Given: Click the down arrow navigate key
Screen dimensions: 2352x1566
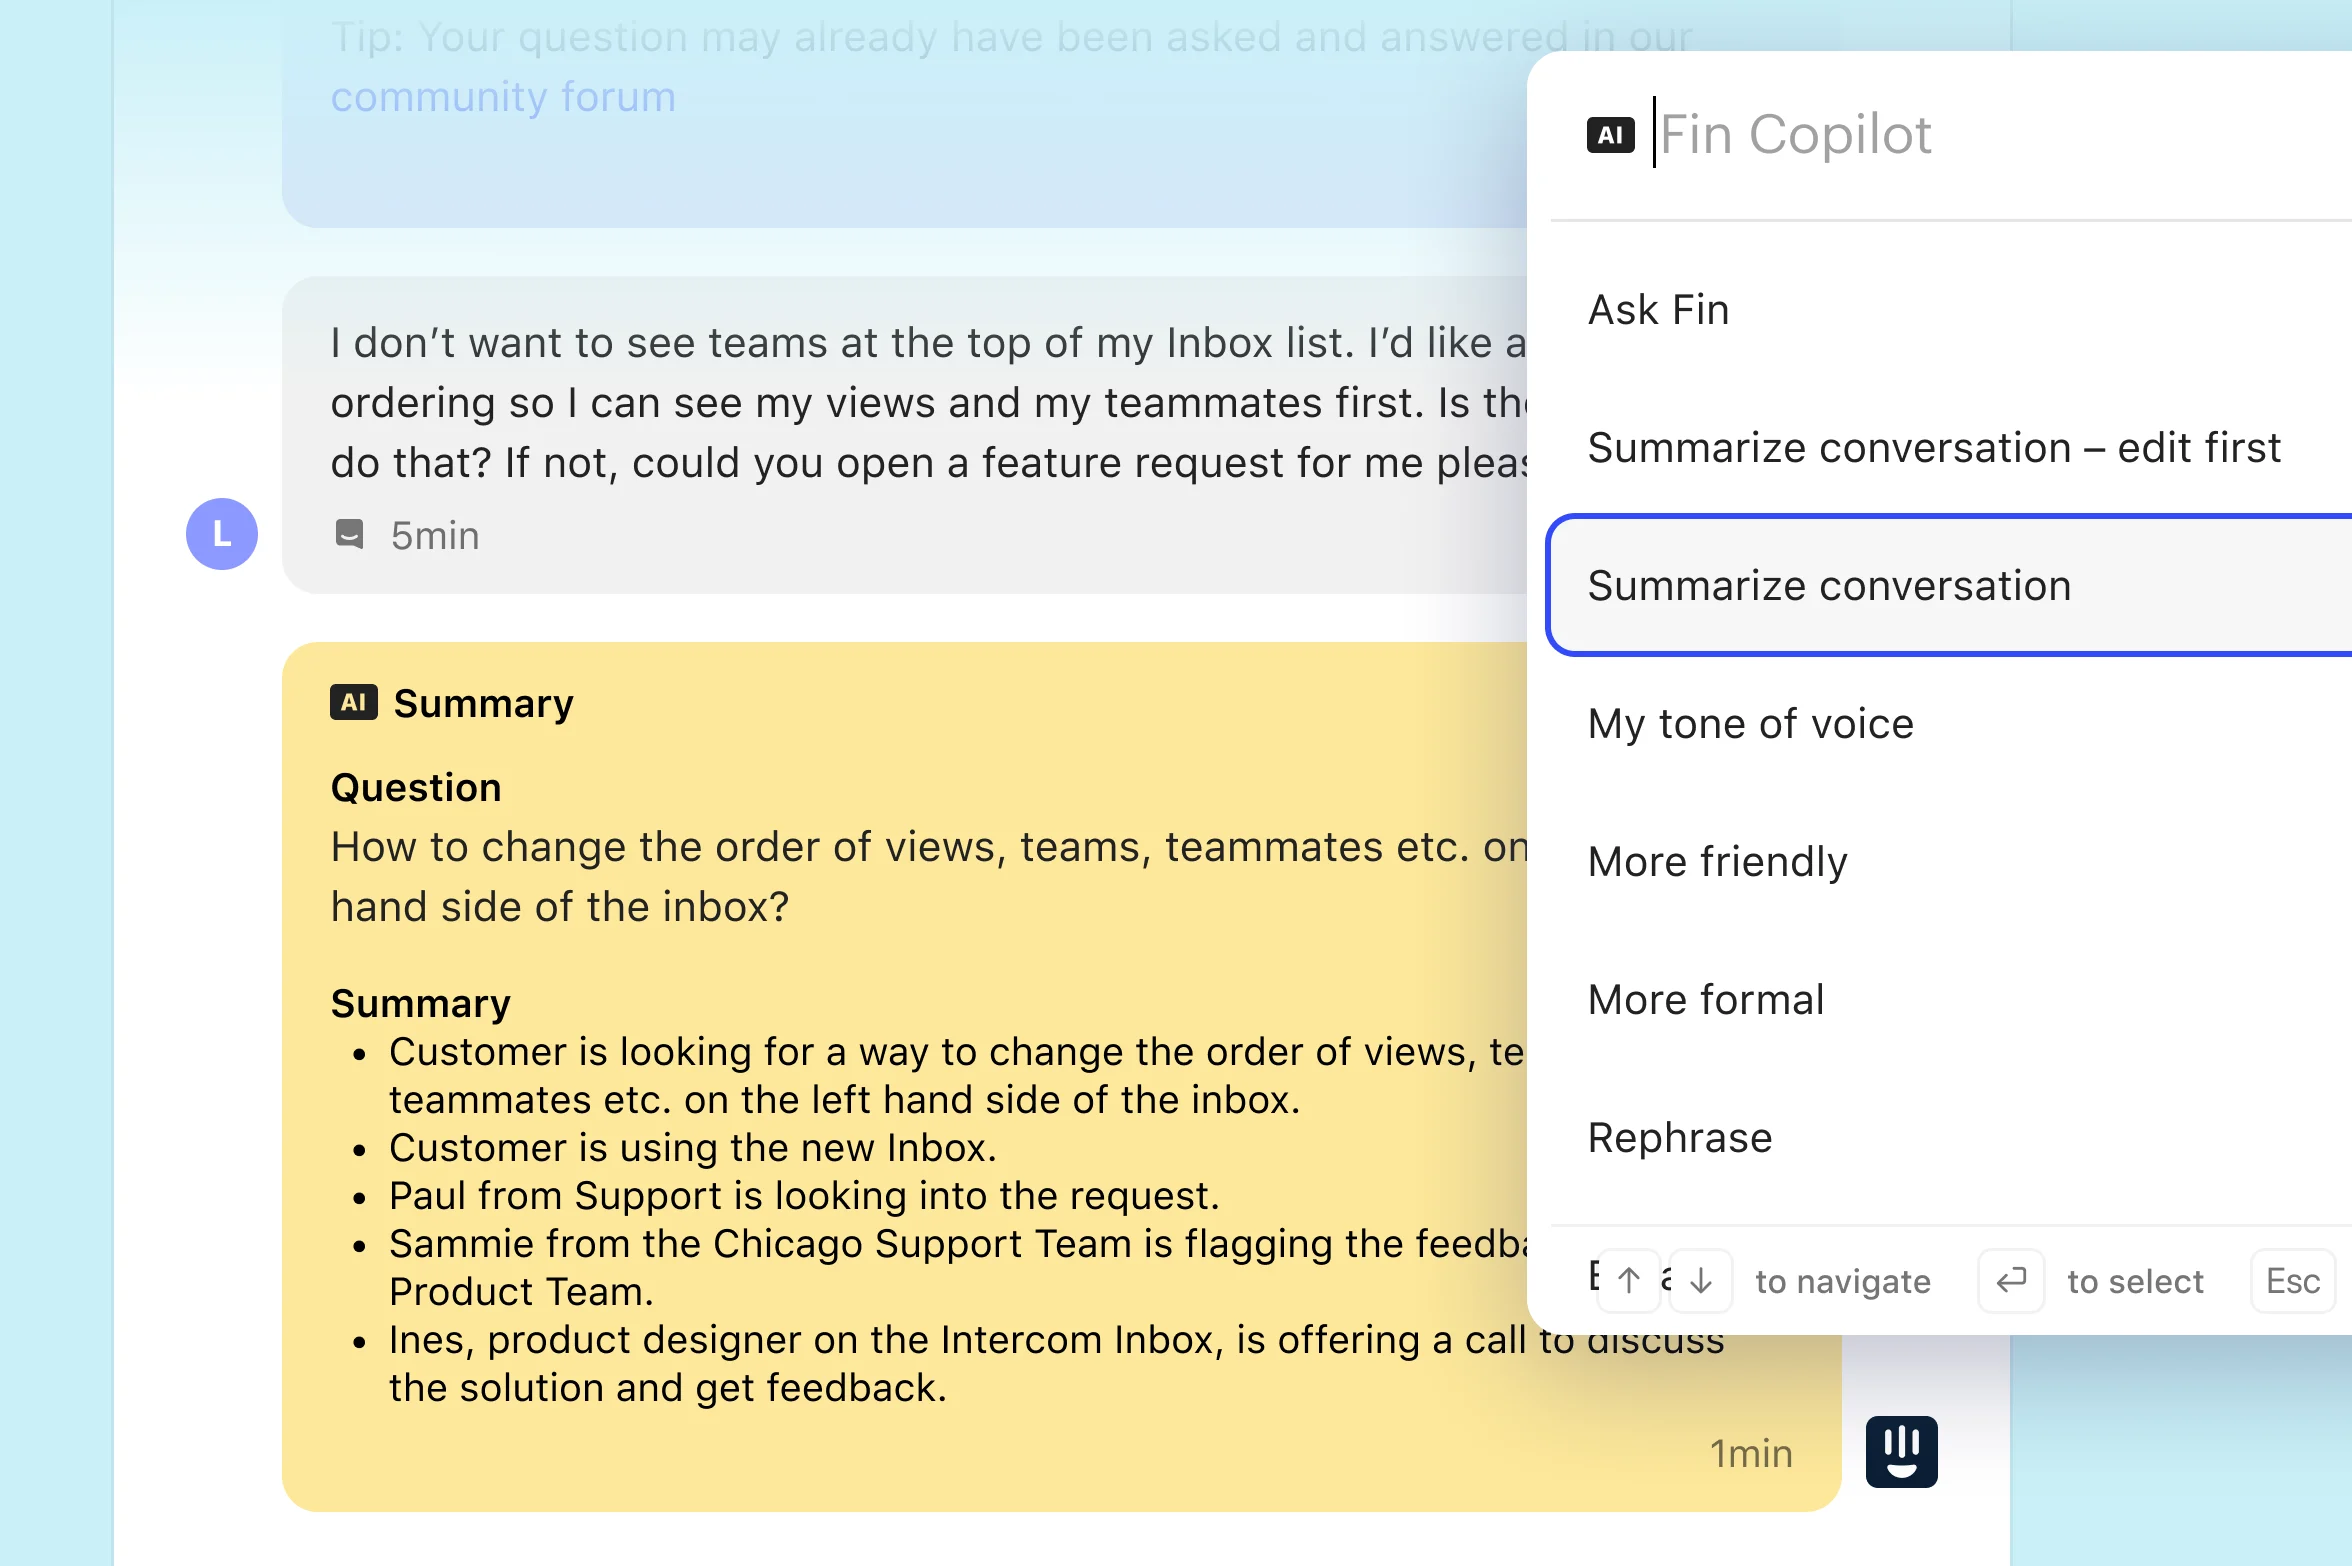Looking at the screenshot, I should click(x=1701, y=1281).
